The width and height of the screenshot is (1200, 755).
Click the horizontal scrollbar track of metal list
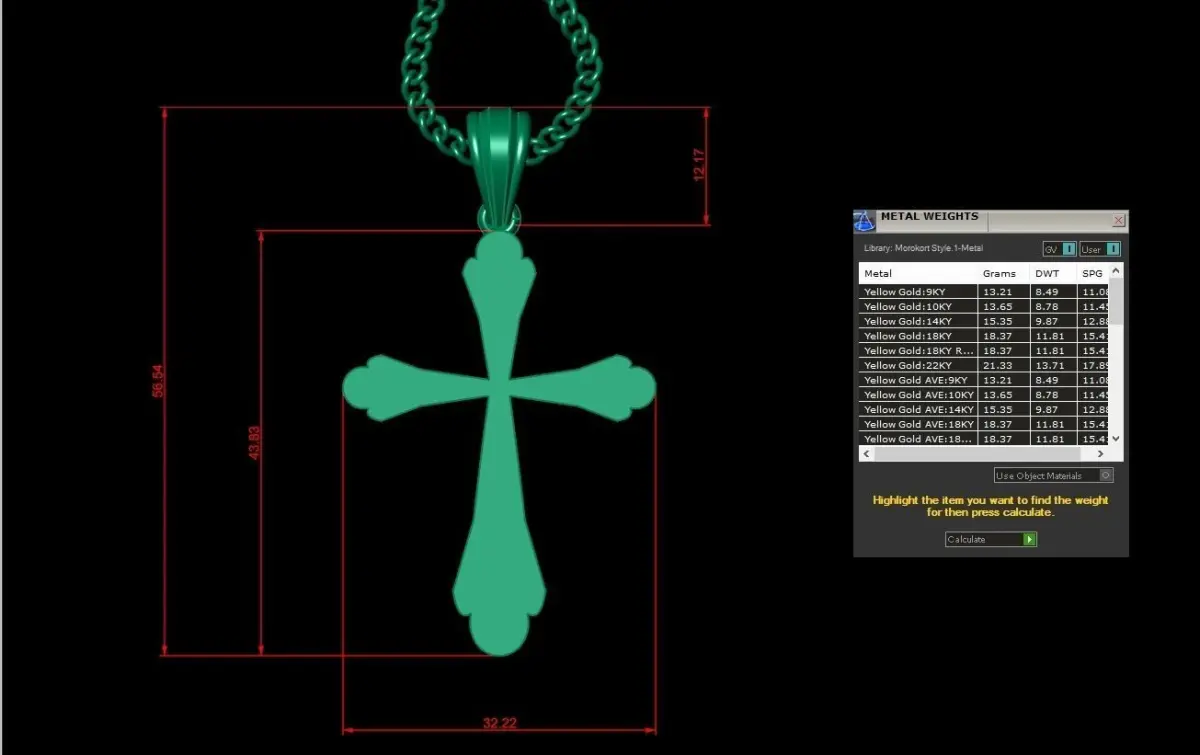(x=985, y=453)
